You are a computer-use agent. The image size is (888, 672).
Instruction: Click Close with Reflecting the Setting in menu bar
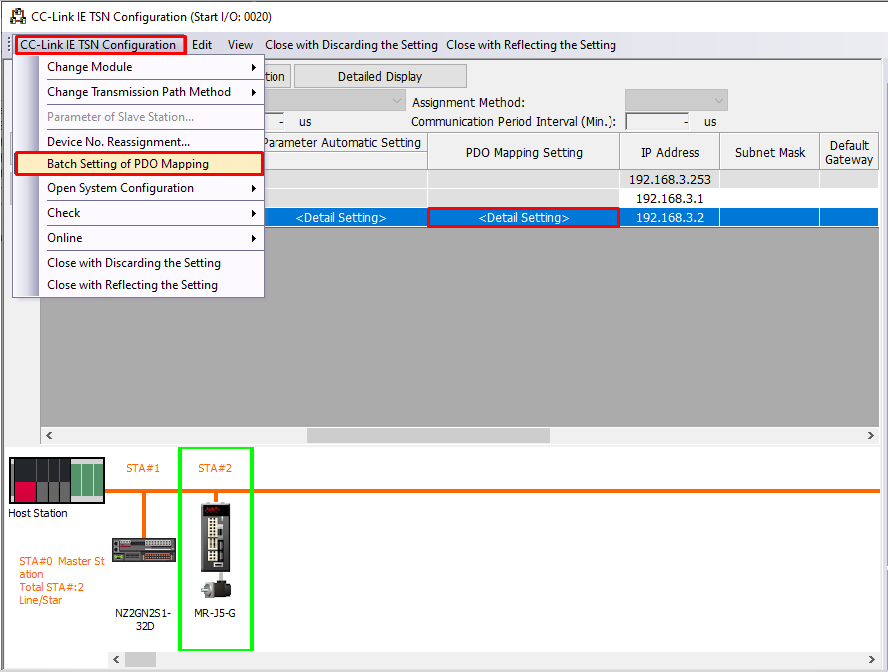531,45
